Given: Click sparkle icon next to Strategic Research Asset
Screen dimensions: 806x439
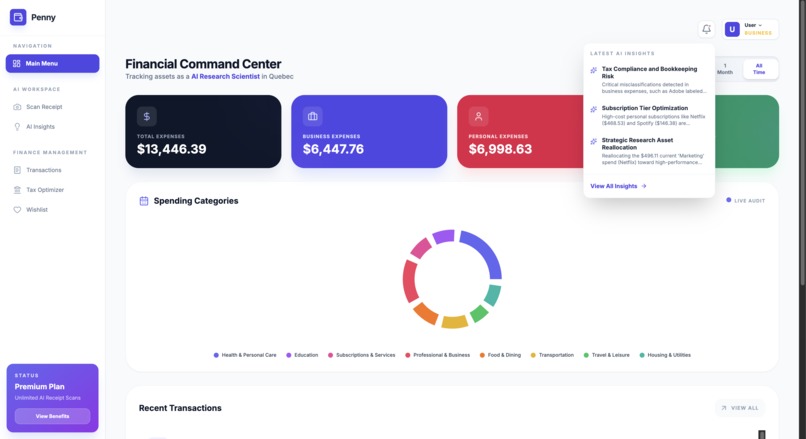Looking at the screenshot, I should pos(593,141).
